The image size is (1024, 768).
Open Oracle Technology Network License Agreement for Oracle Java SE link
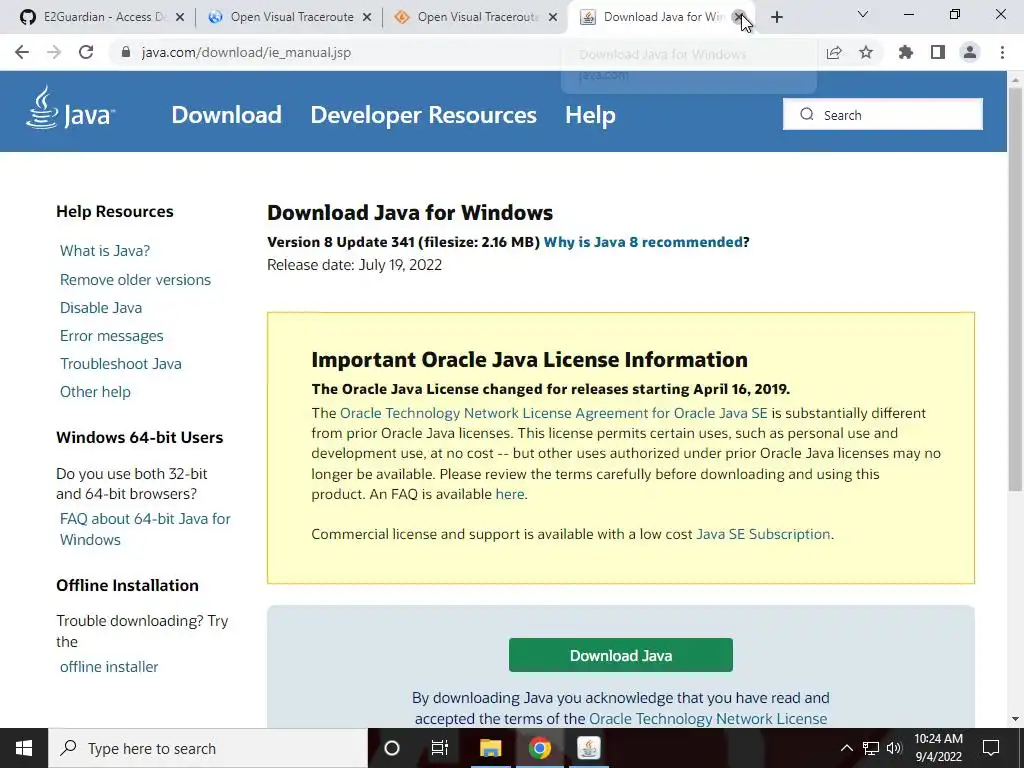(554, 413)
